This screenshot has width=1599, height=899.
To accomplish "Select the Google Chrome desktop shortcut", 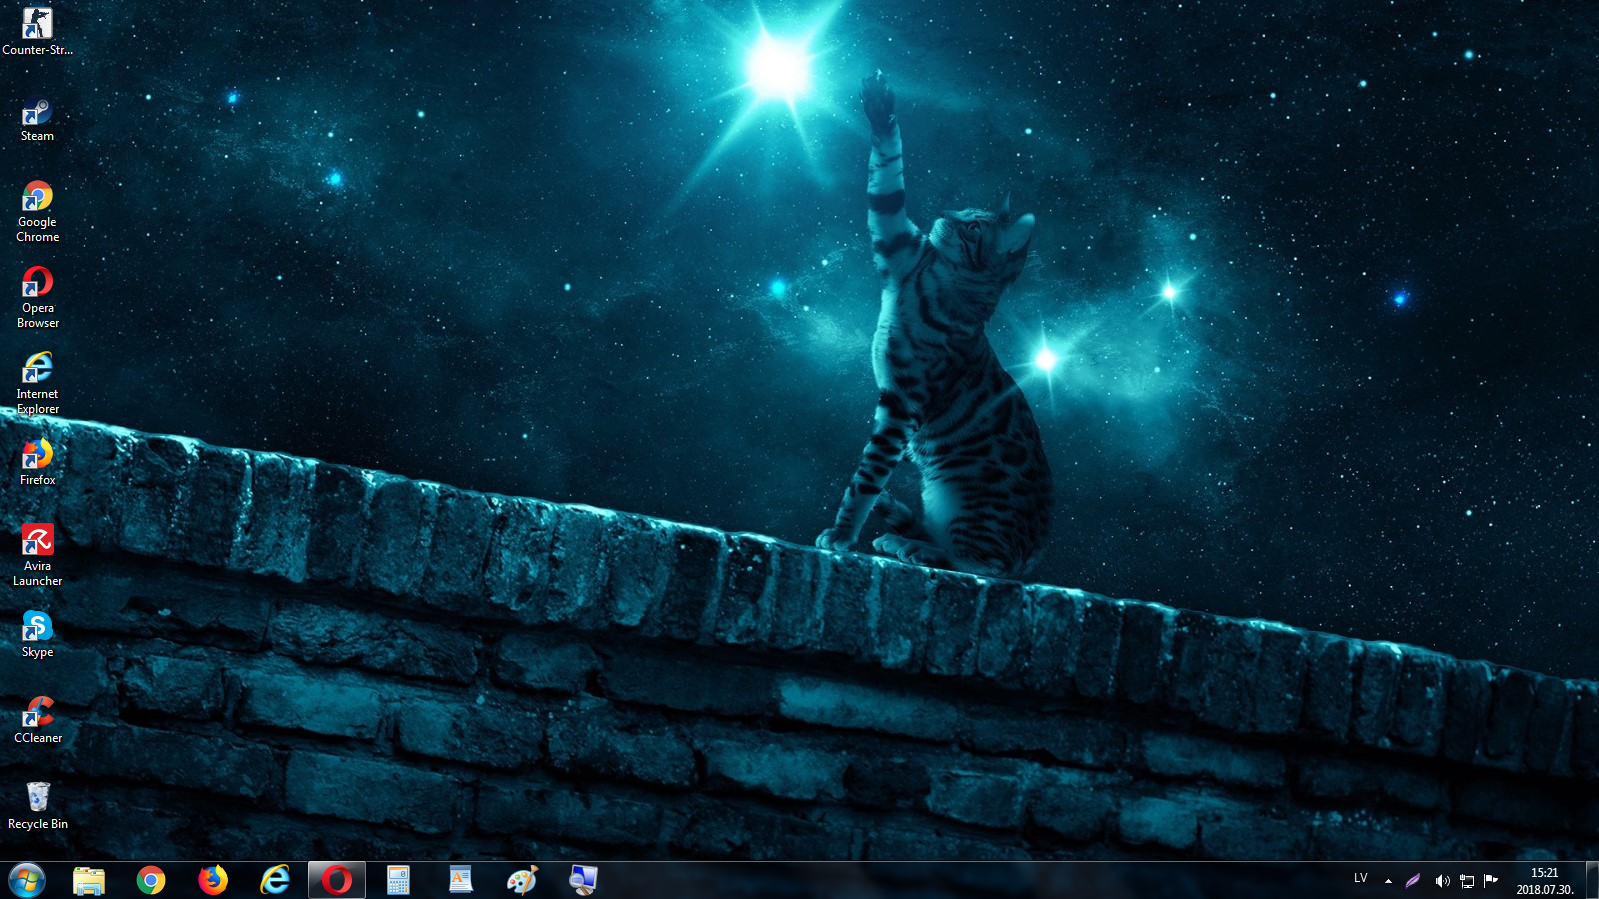I will (37, 211).
